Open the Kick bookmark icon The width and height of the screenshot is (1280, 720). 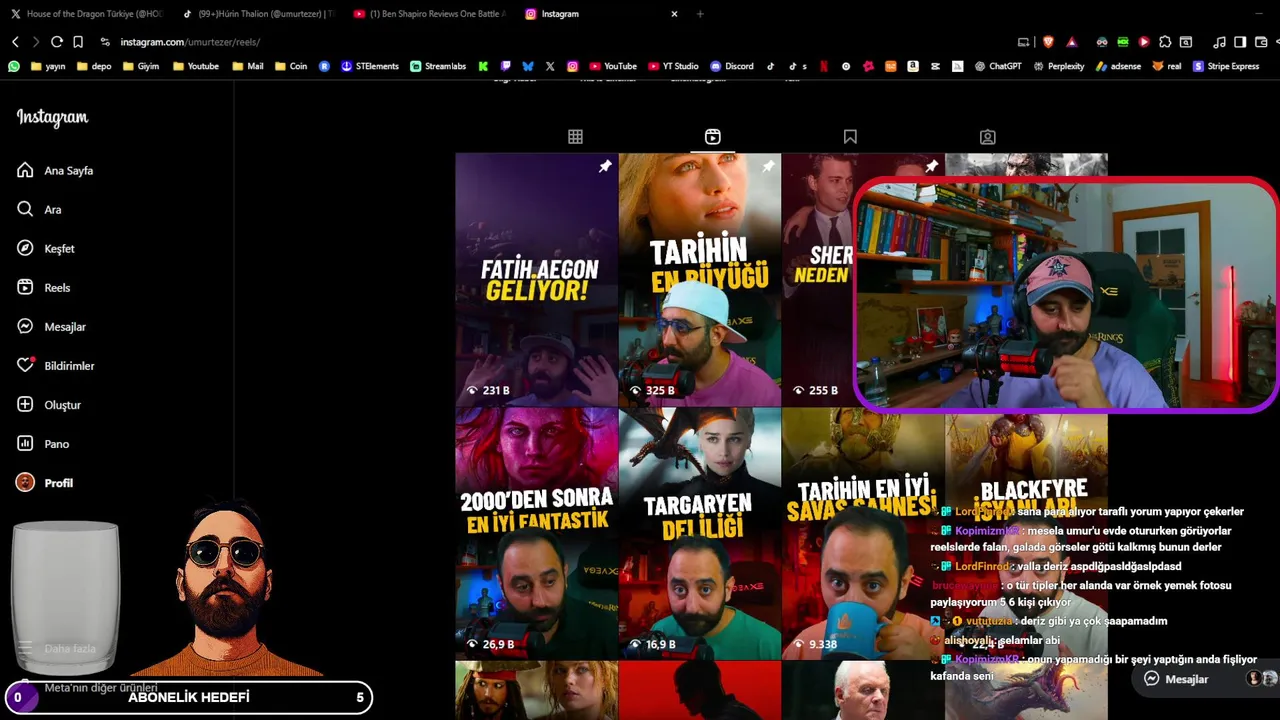point(483,66)
